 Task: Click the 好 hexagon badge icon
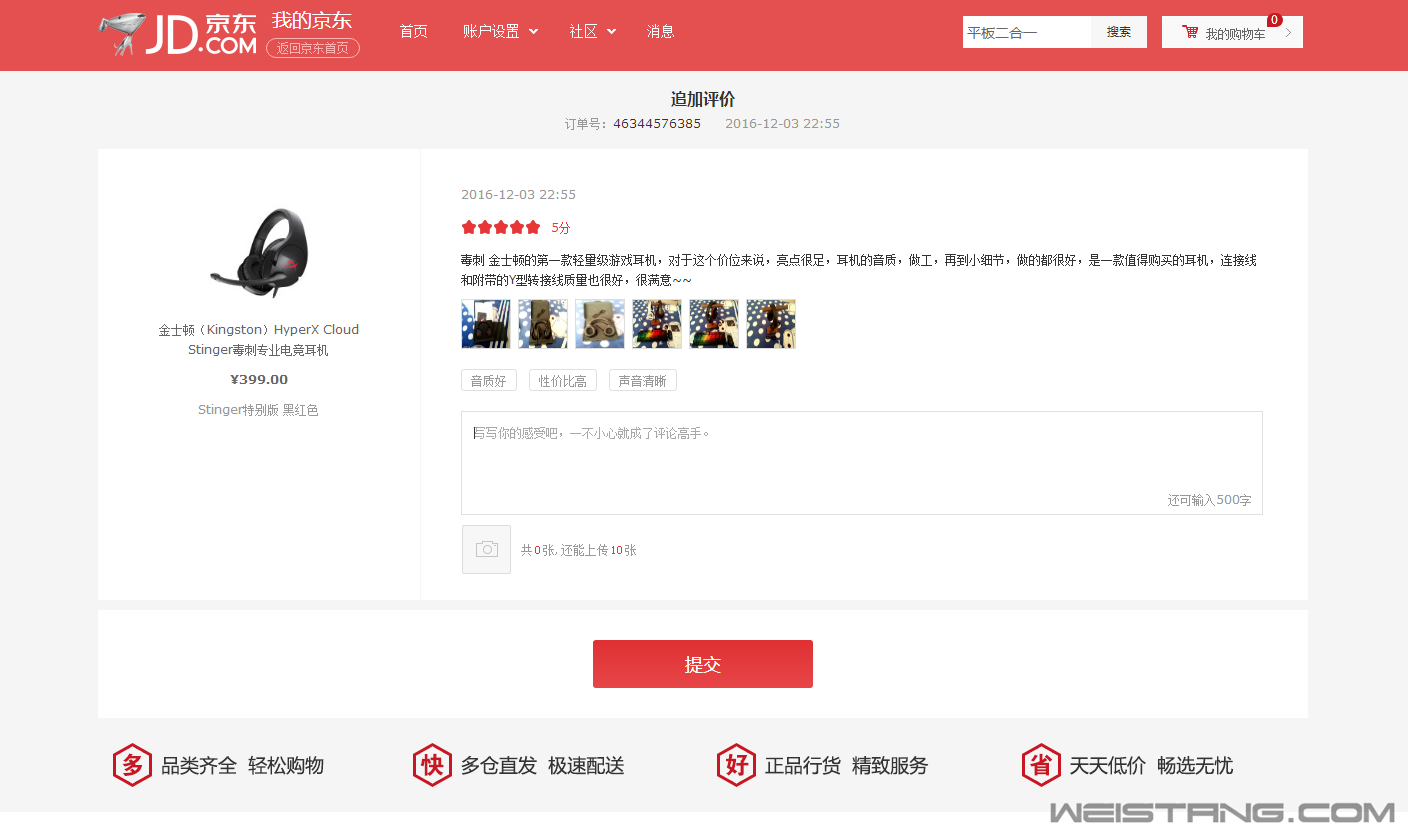coord(737,765)
